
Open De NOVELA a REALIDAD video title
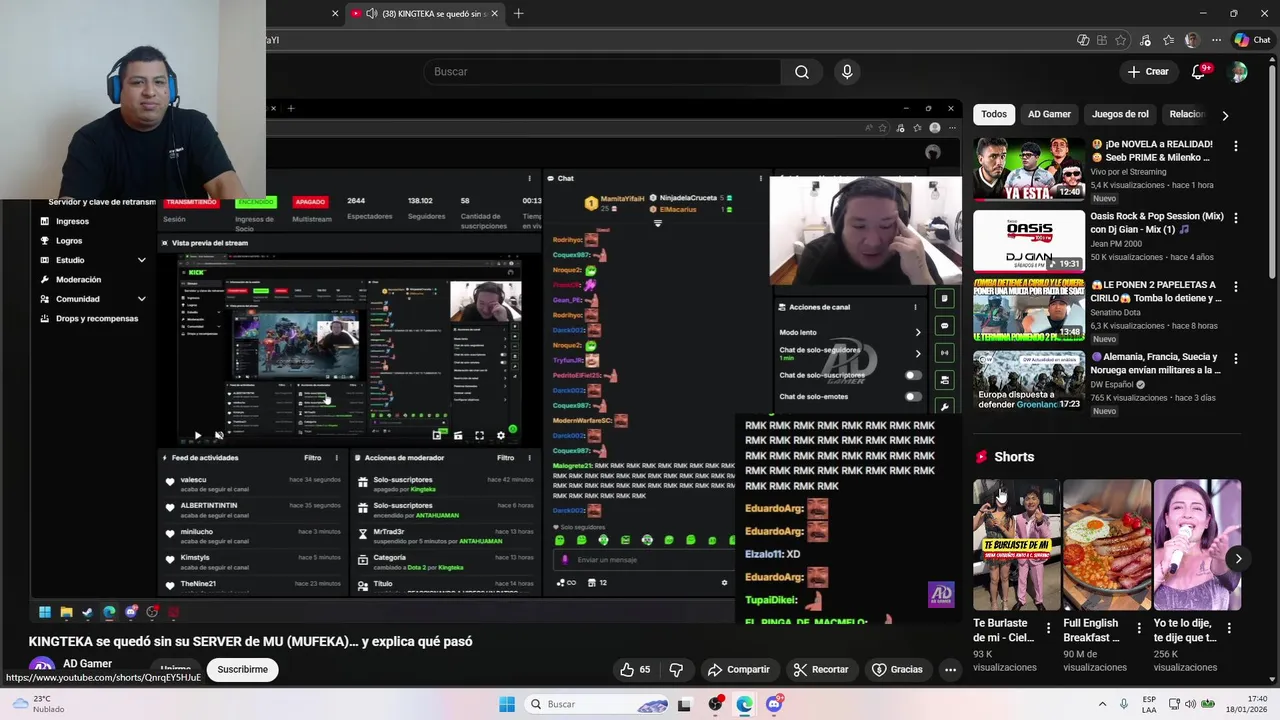(x=1152, y=151)
